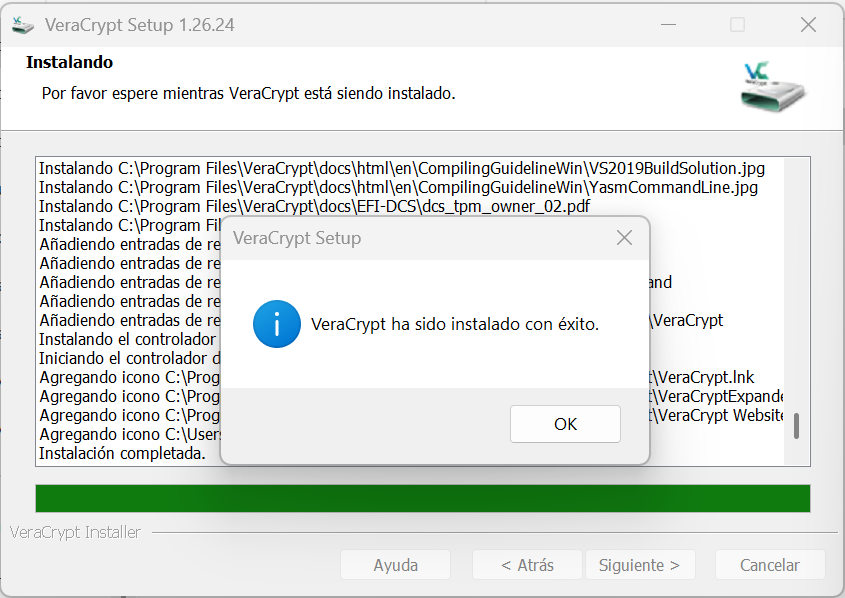Click OK in the success dialog
The image size is (845, 598).
point(565,424)
